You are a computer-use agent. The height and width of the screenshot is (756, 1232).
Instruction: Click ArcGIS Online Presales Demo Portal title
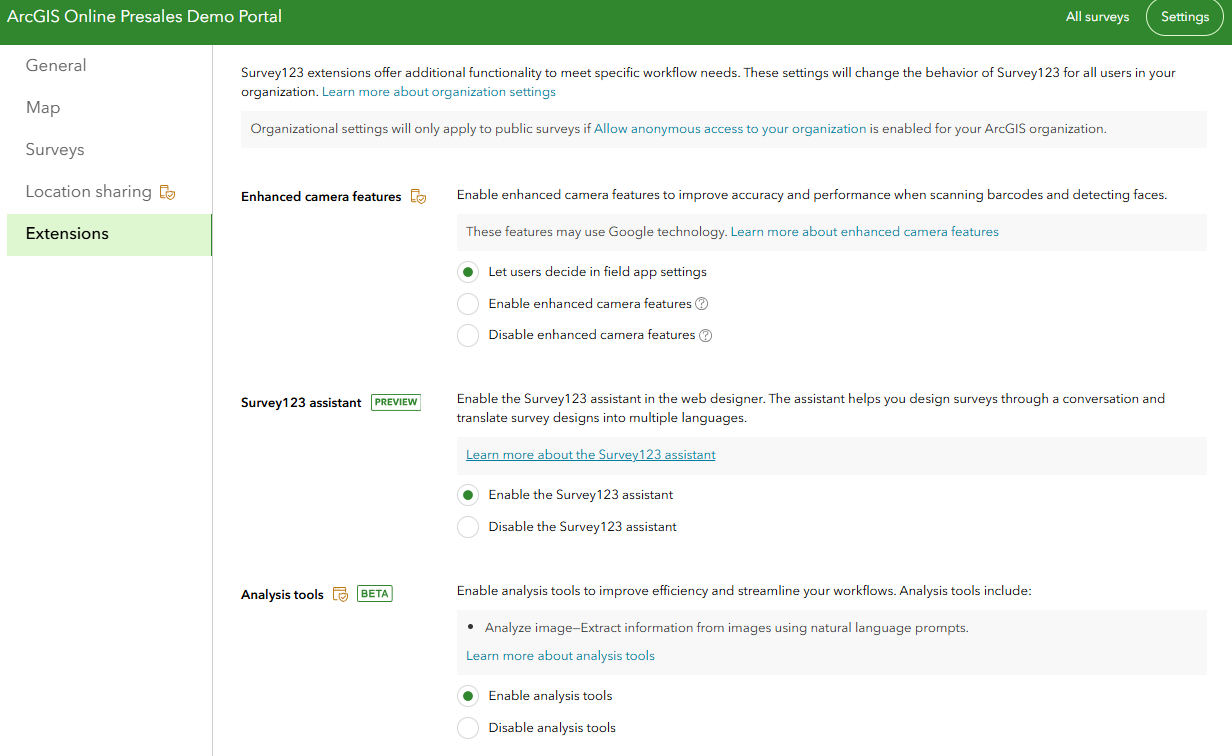point(144,16)
